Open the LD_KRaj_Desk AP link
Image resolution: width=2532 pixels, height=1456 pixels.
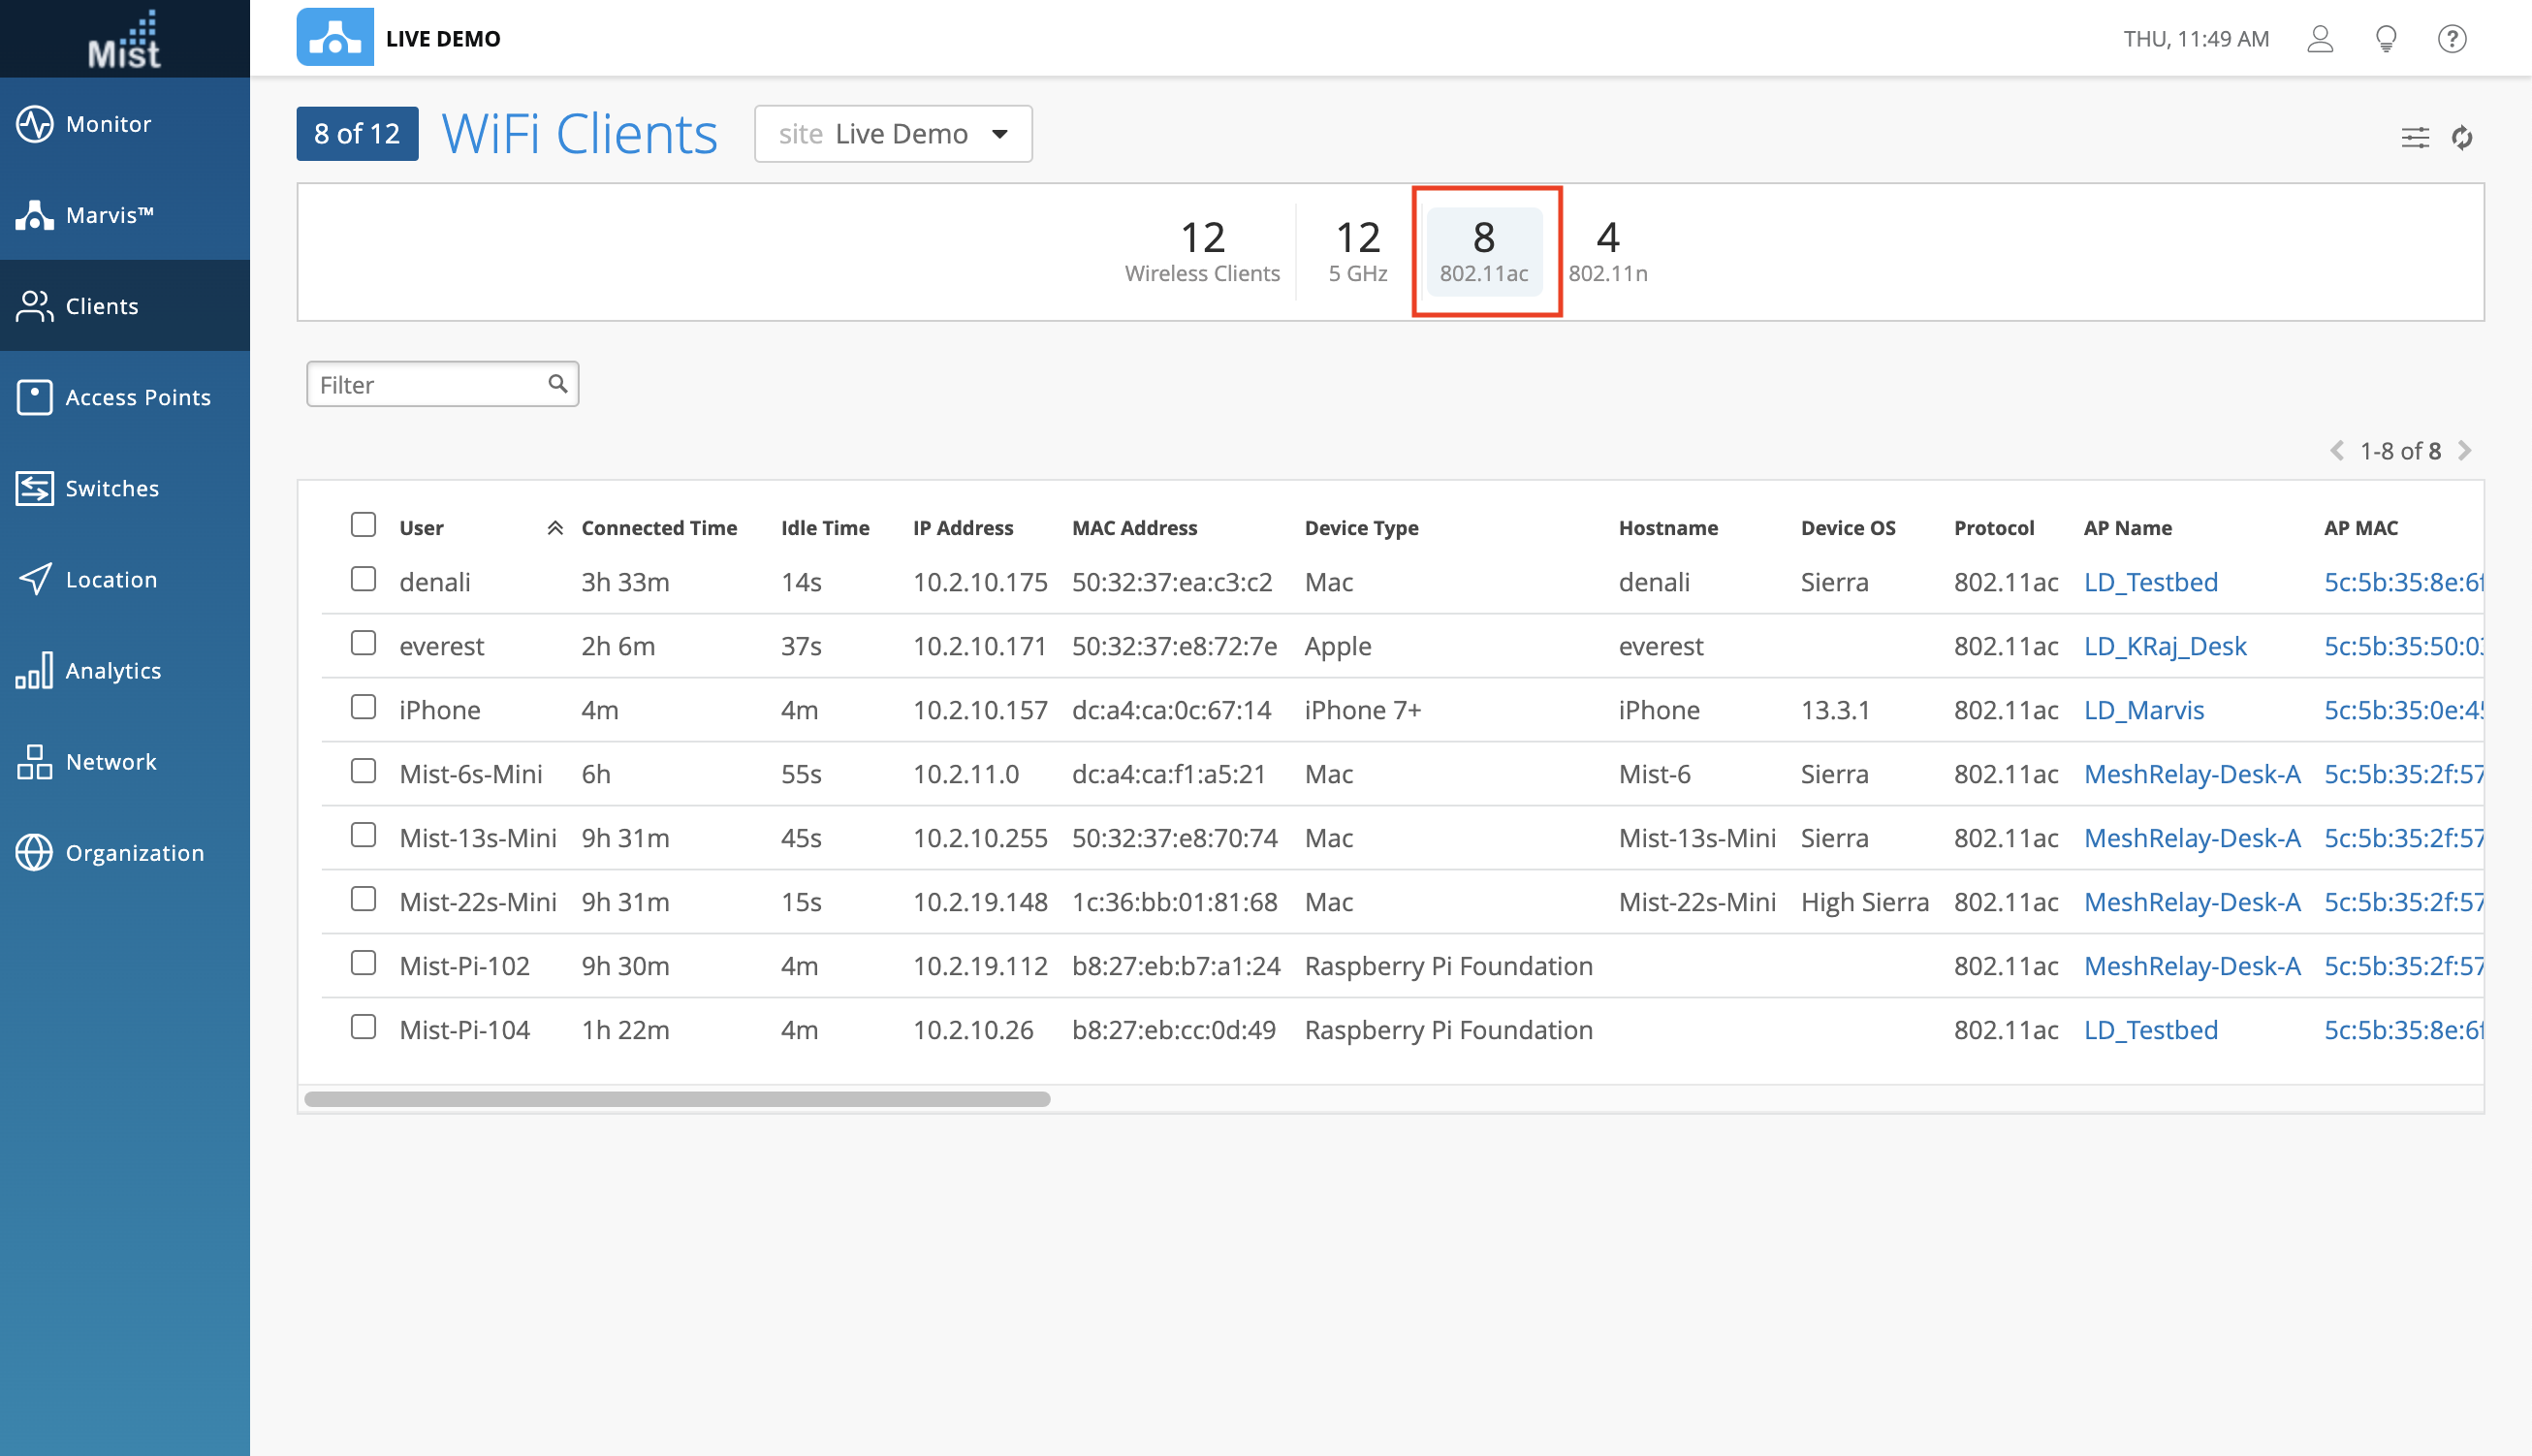[2164, 646]
